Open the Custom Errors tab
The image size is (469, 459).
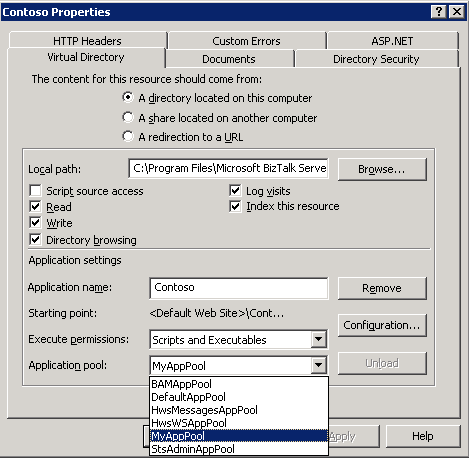coord(247,41)
